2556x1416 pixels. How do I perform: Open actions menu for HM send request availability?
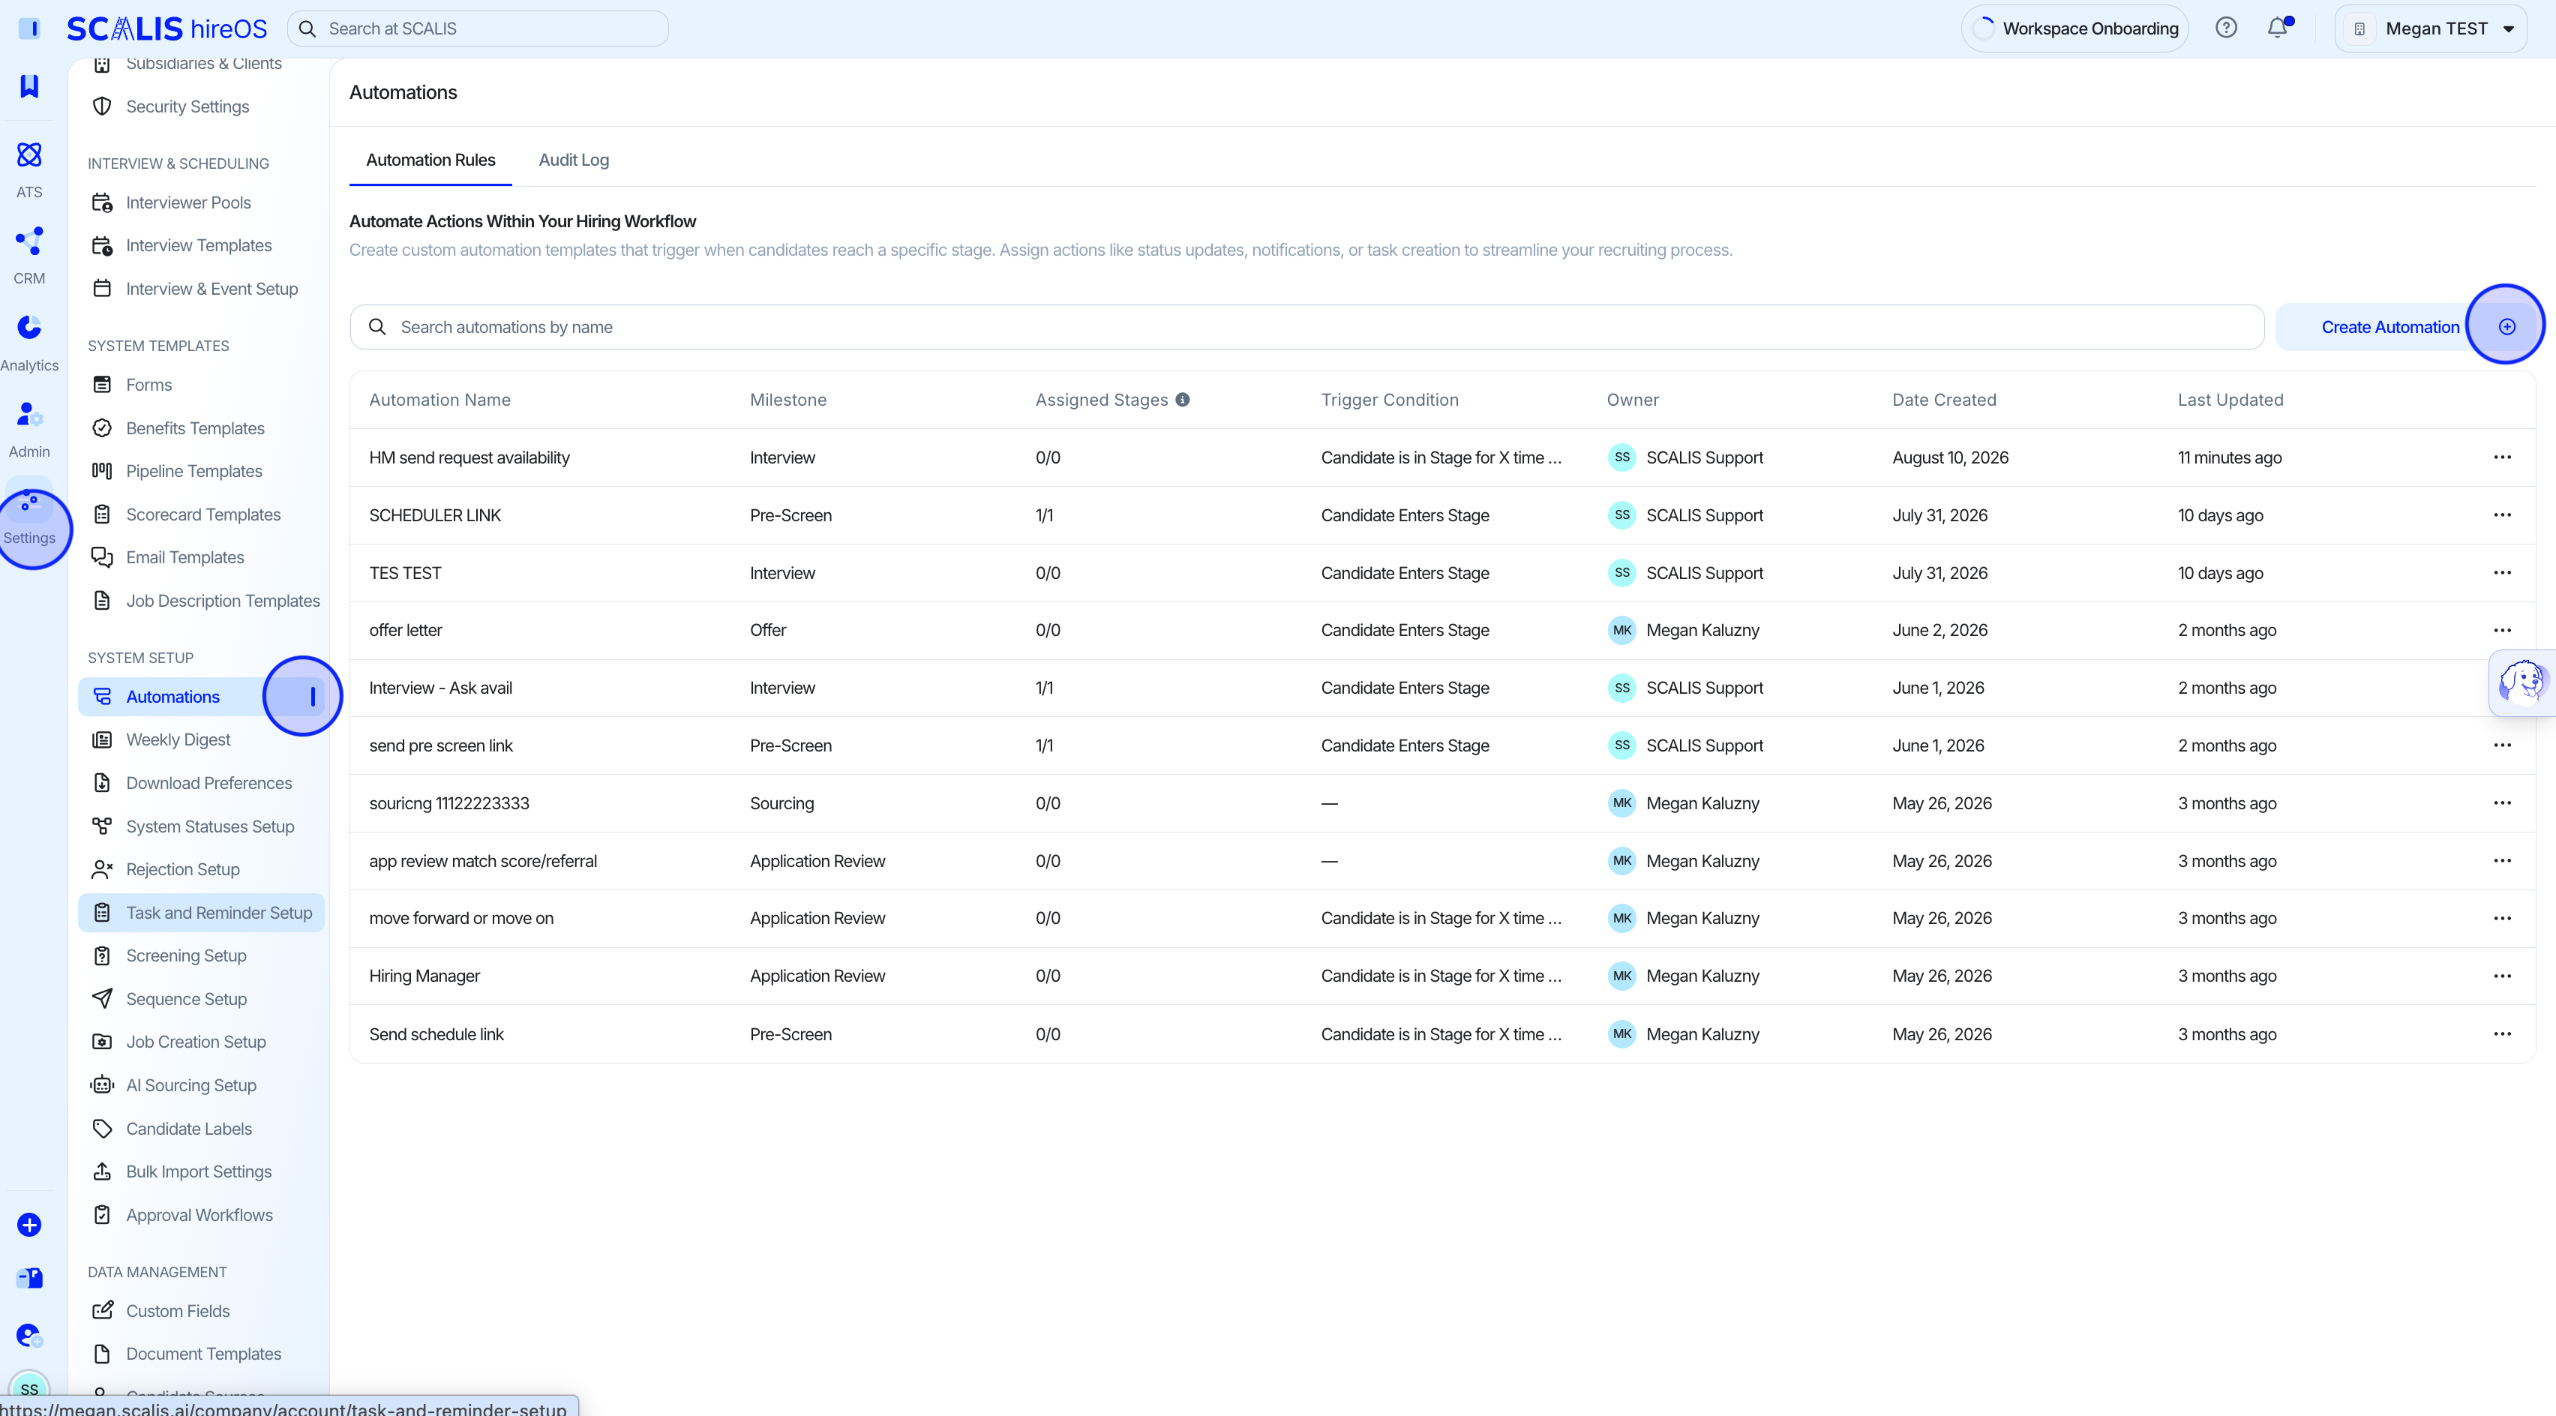2502,457
